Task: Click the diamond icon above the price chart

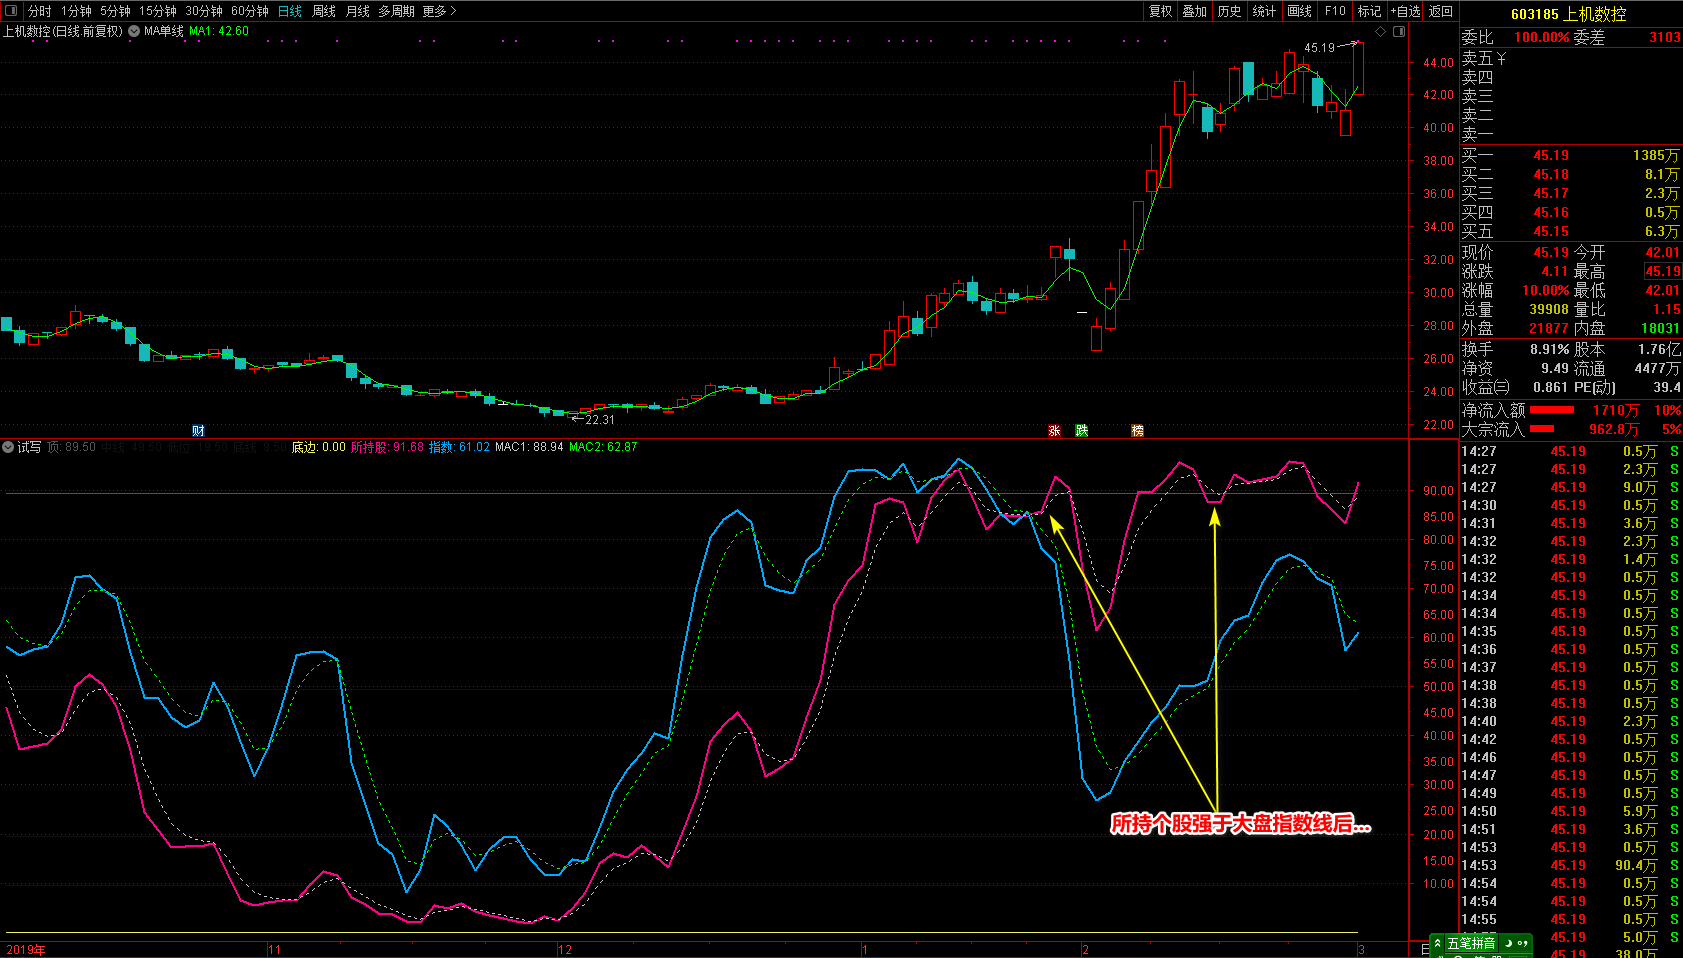Action: click(1381, 31)
